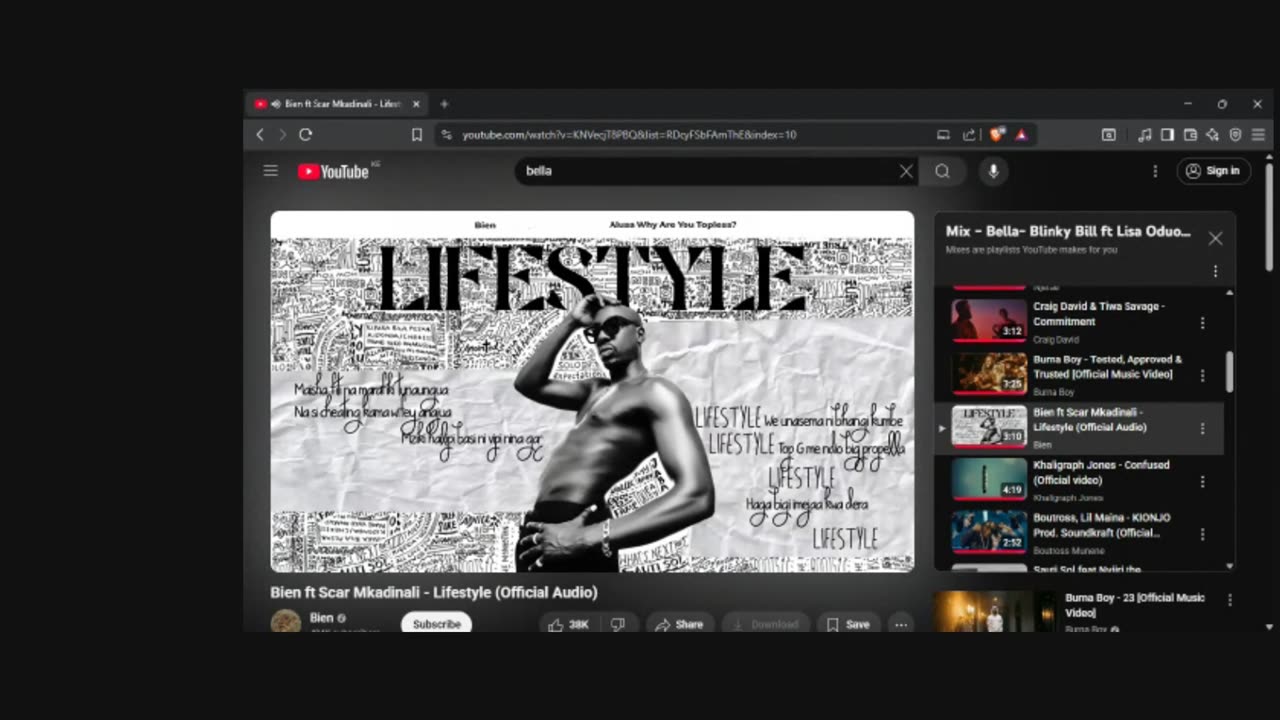
Task: Click the Khaligraph Jones - Confused title text
Action: [x=1101, y=472]
